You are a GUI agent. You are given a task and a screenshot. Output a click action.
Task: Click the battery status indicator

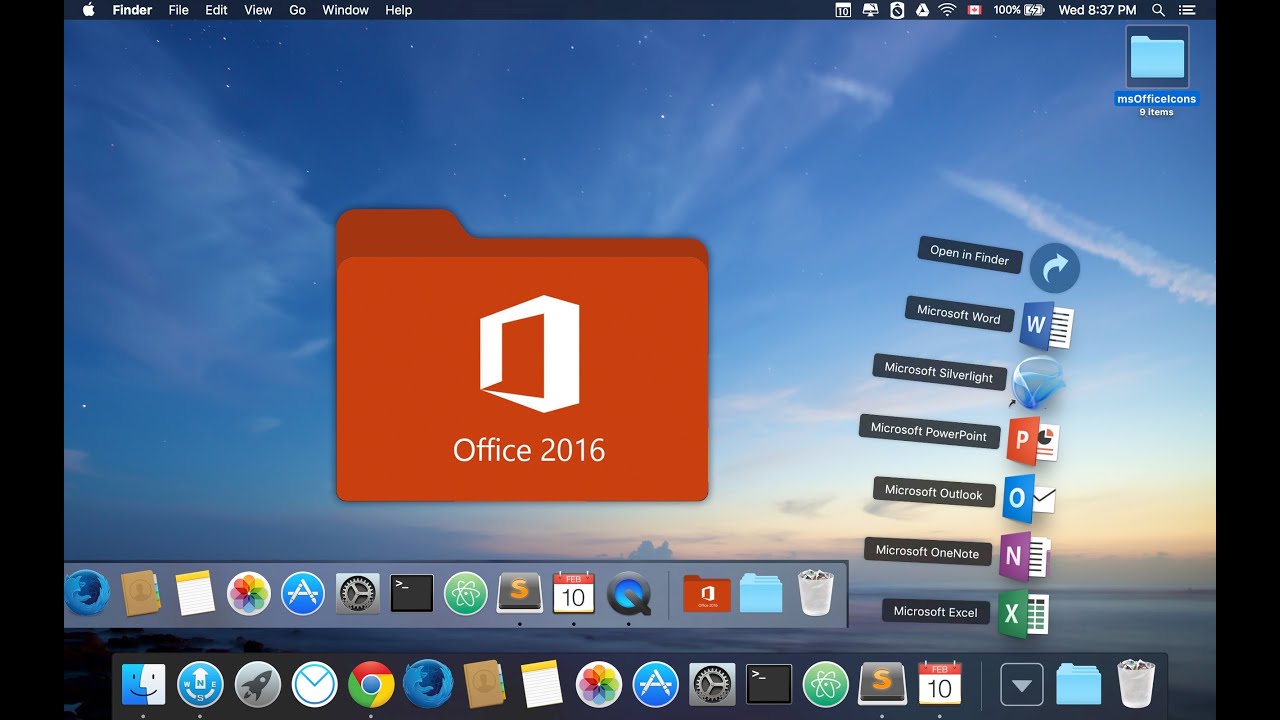tap(1019, 10)
